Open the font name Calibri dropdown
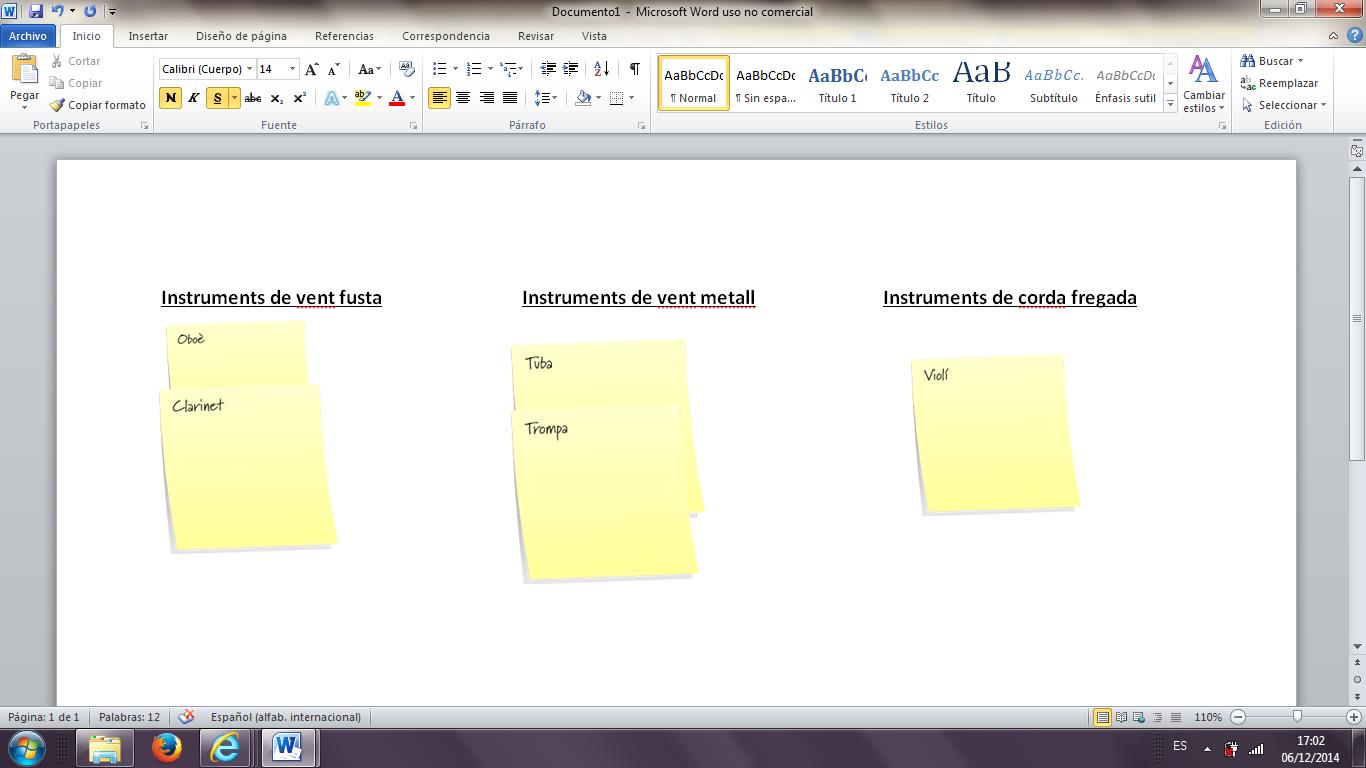This screenshot has width=1366, height=768. coord(249,69)
